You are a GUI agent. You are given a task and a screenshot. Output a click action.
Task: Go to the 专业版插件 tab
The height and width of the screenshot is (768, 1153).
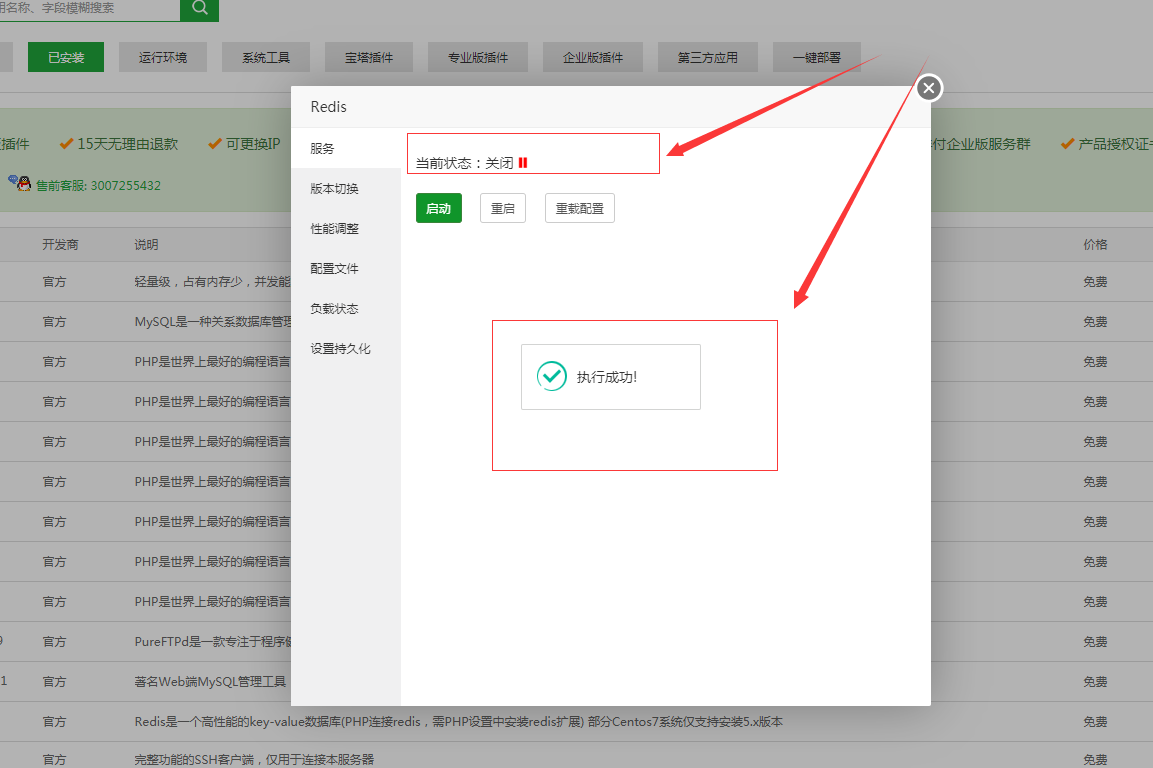(x=478, y=57)
